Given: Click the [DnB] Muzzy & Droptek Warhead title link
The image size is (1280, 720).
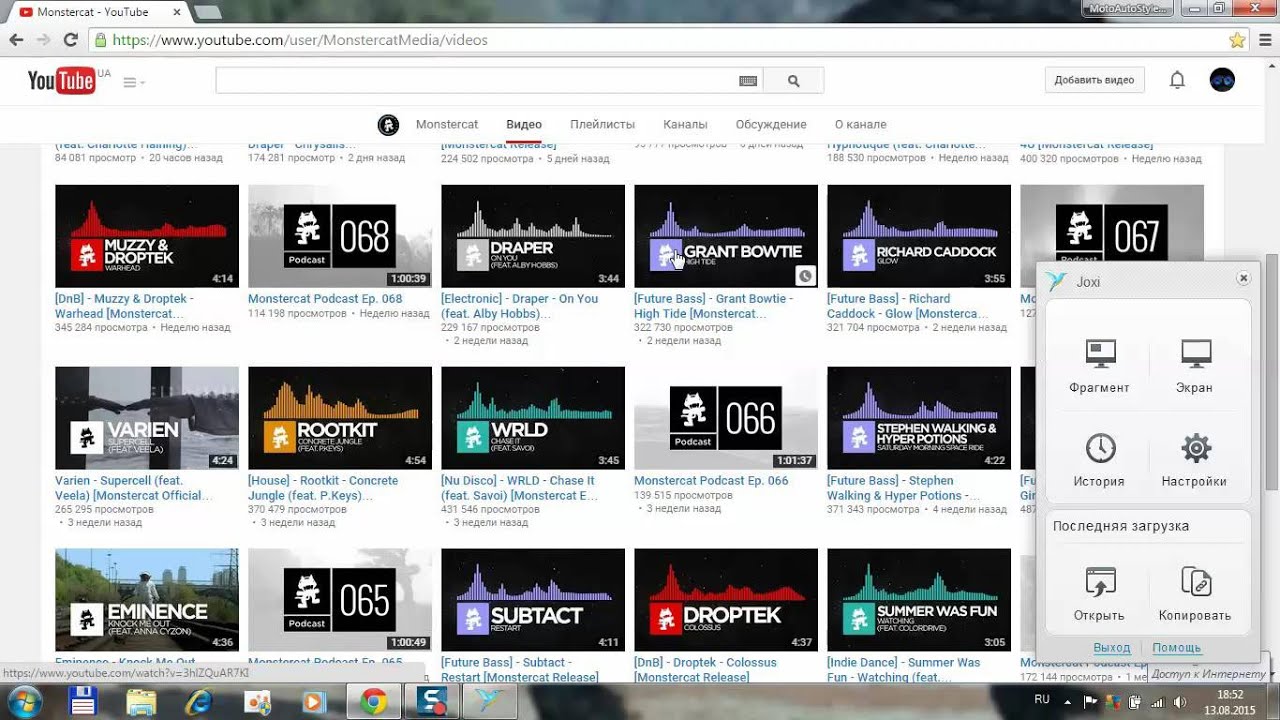Looking at the screenshot, I should pyautogui.click(x=125, y=306).
